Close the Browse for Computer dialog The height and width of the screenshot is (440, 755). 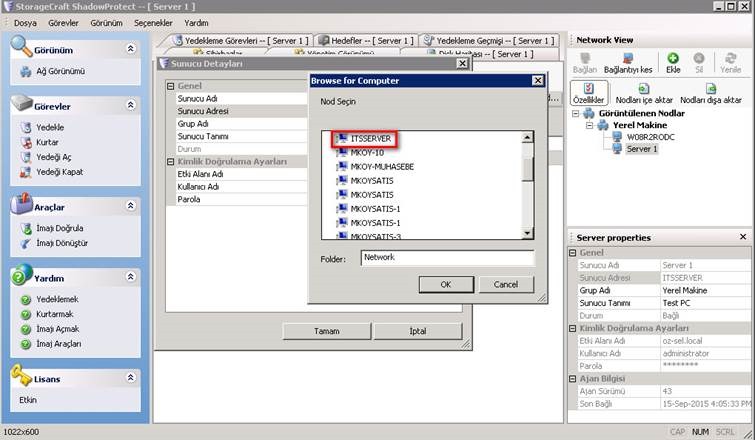pyautogui.click(x=538, y=81)
